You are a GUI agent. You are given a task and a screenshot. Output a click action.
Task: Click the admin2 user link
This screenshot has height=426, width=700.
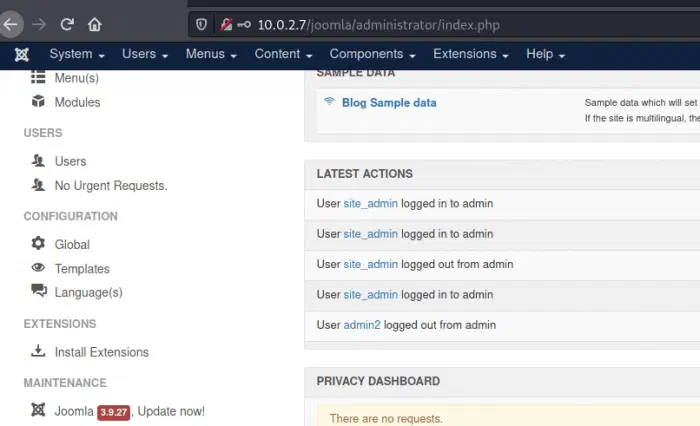click(x=362, y=325)
